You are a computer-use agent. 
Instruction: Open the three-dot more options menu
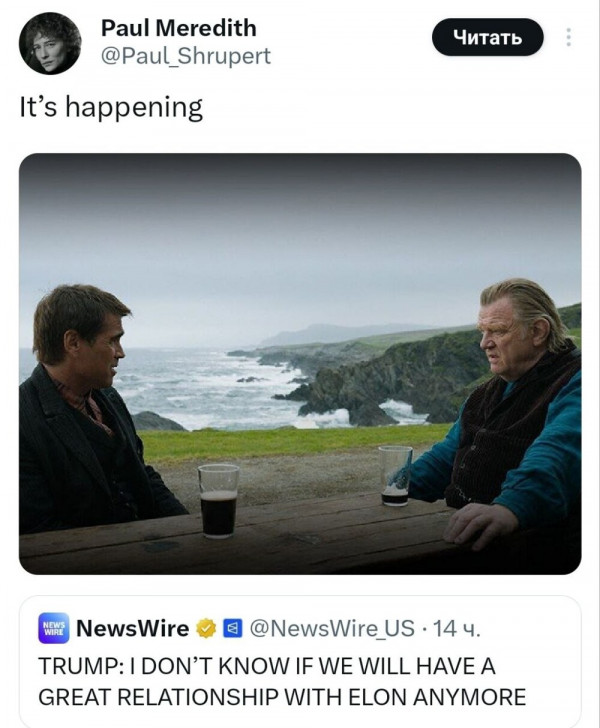click(569, 38)
